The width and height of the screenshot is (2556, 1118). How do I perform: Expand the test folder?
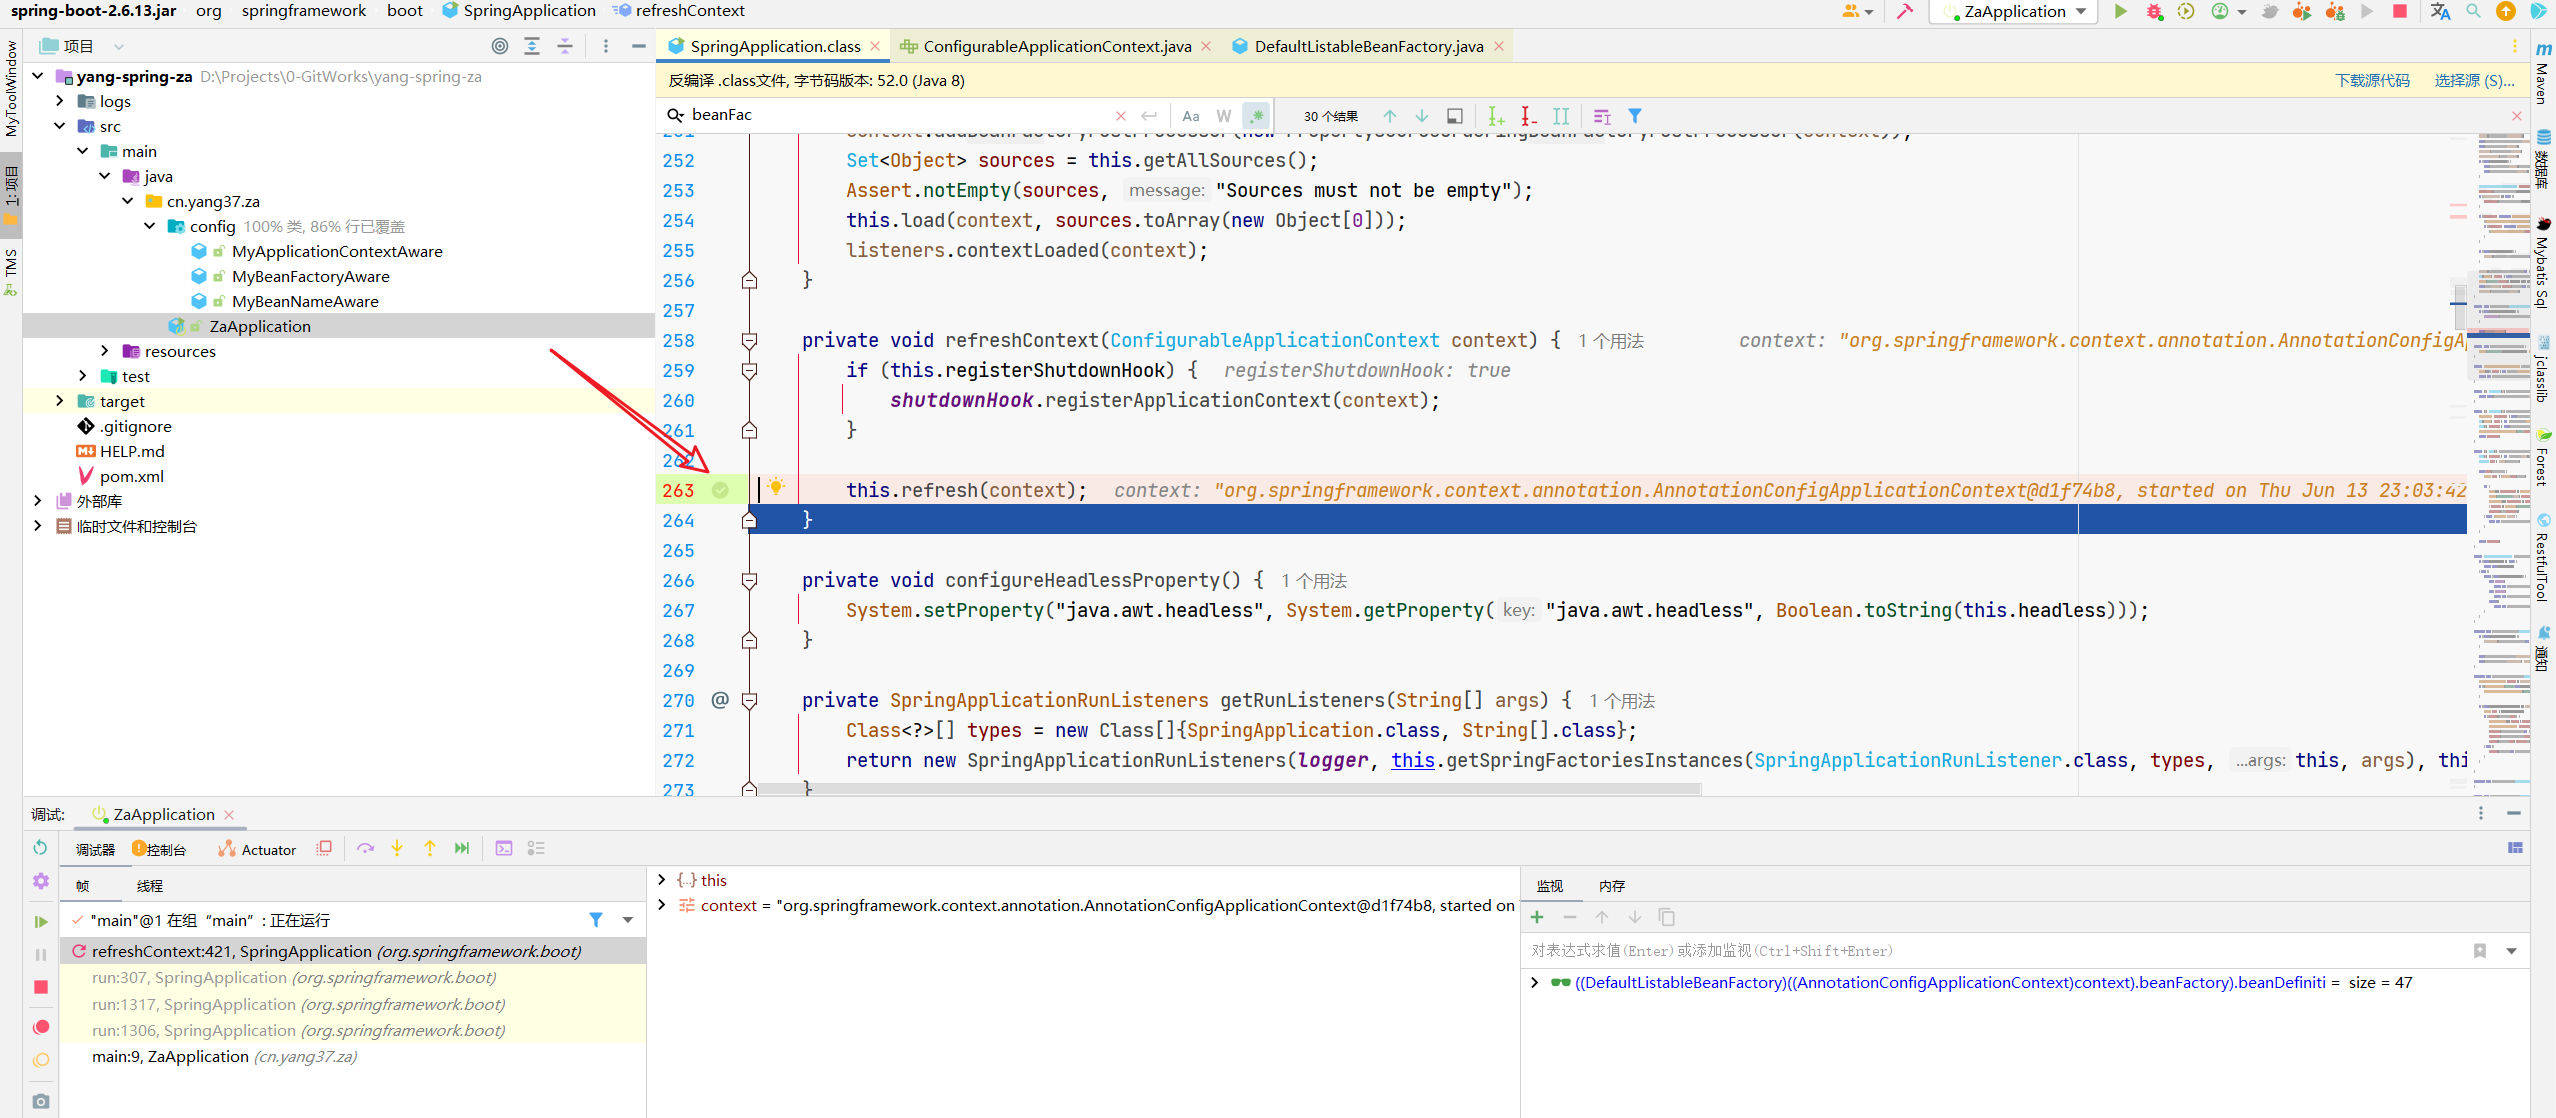point(82,376)
